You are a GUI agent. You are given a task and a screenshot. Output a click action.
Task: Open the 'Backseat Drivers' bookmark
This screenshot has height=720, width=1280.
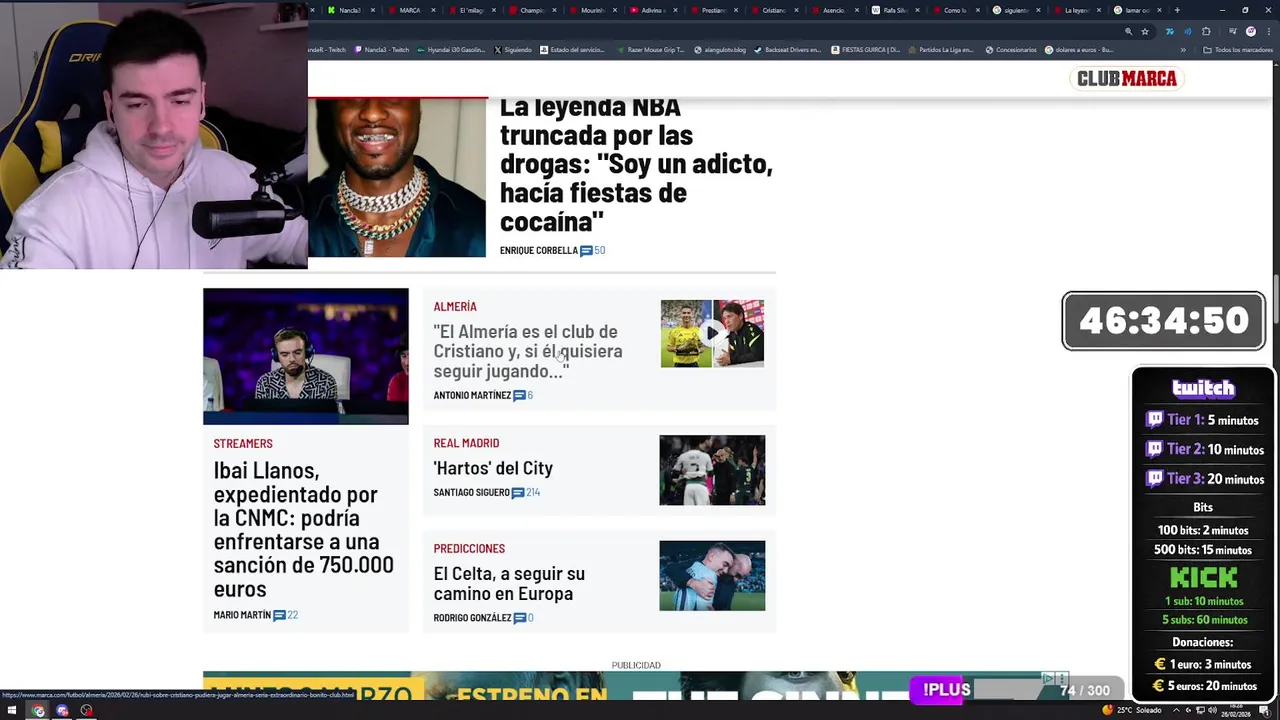[787, 50]
